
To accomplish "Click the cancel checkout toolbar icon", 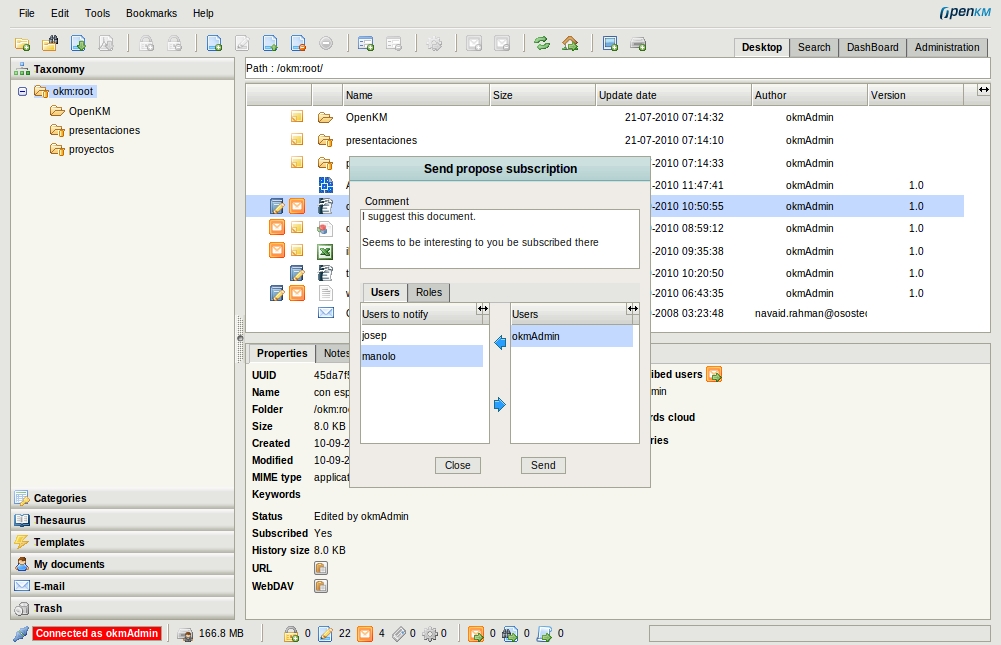I will (x=298, y=43).
